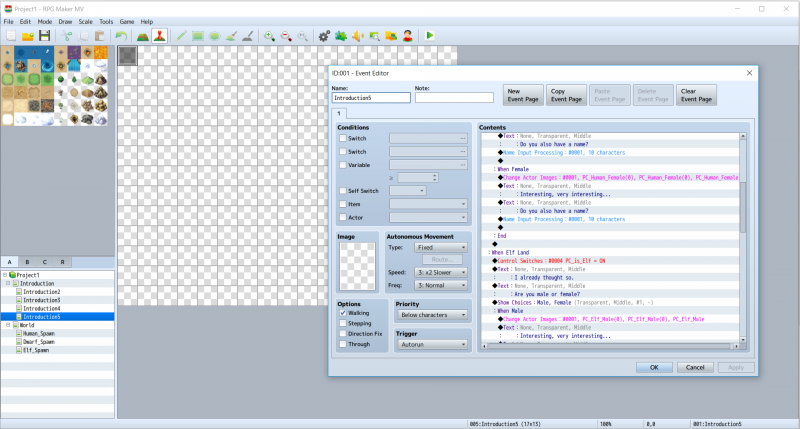Click the event Image preview box
This screenshot has height=429, width=800.
tap(357, 266)
